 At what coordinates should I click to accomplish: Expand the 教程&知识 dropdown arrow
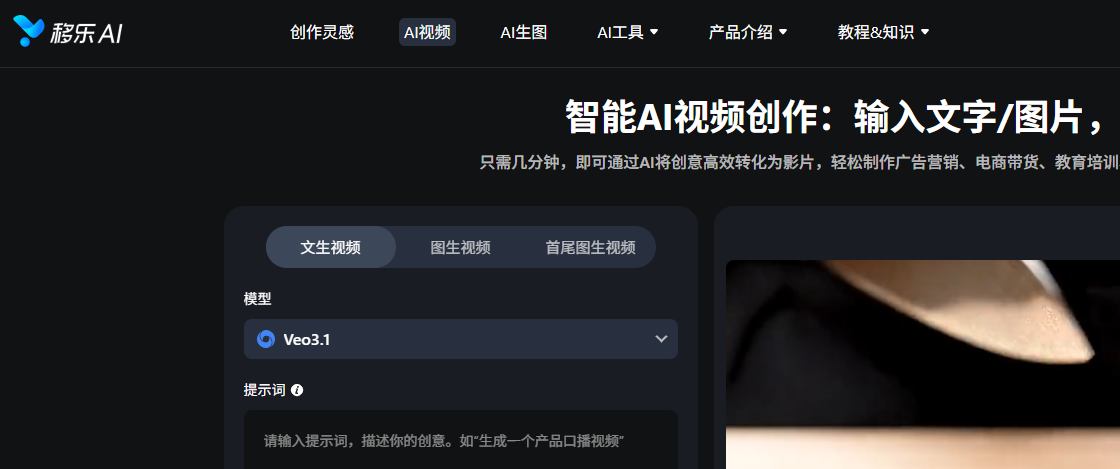tap(925, 32)
